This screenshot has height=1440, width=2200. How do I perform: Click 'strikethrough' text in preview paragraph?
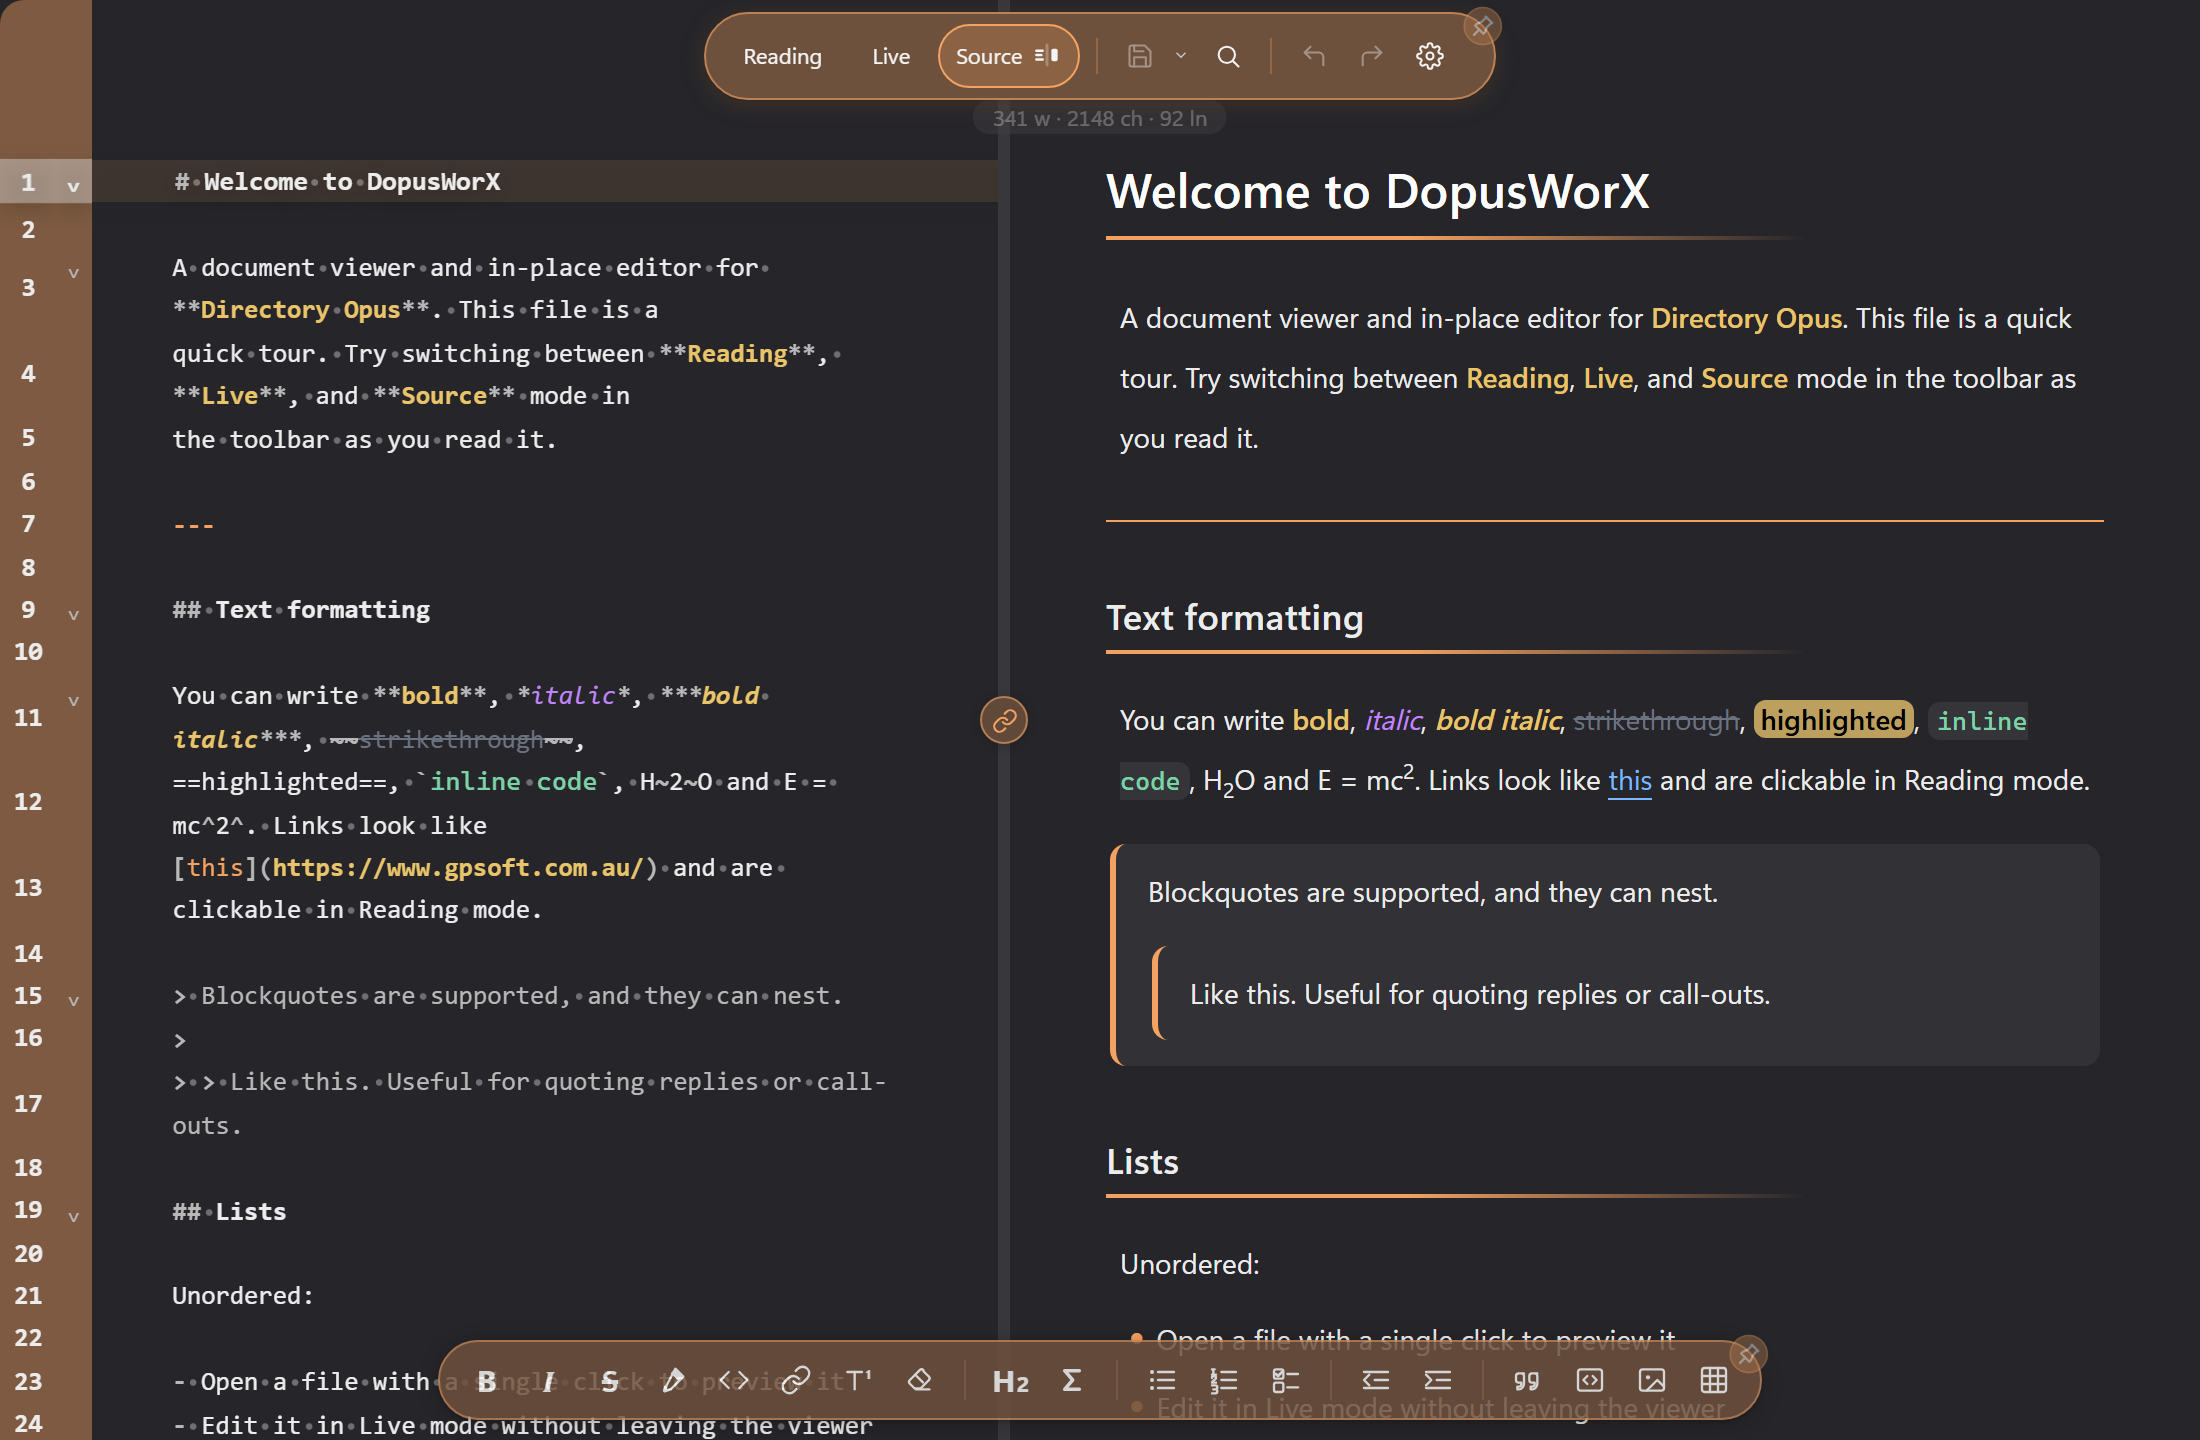1656,720
